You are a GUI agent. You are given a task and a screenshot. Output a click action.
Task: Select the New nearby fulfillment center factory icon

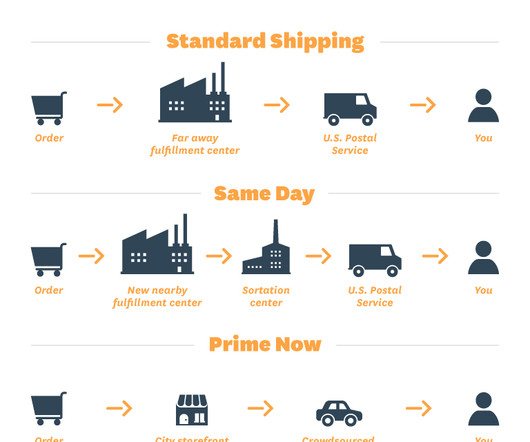point(157,244)
